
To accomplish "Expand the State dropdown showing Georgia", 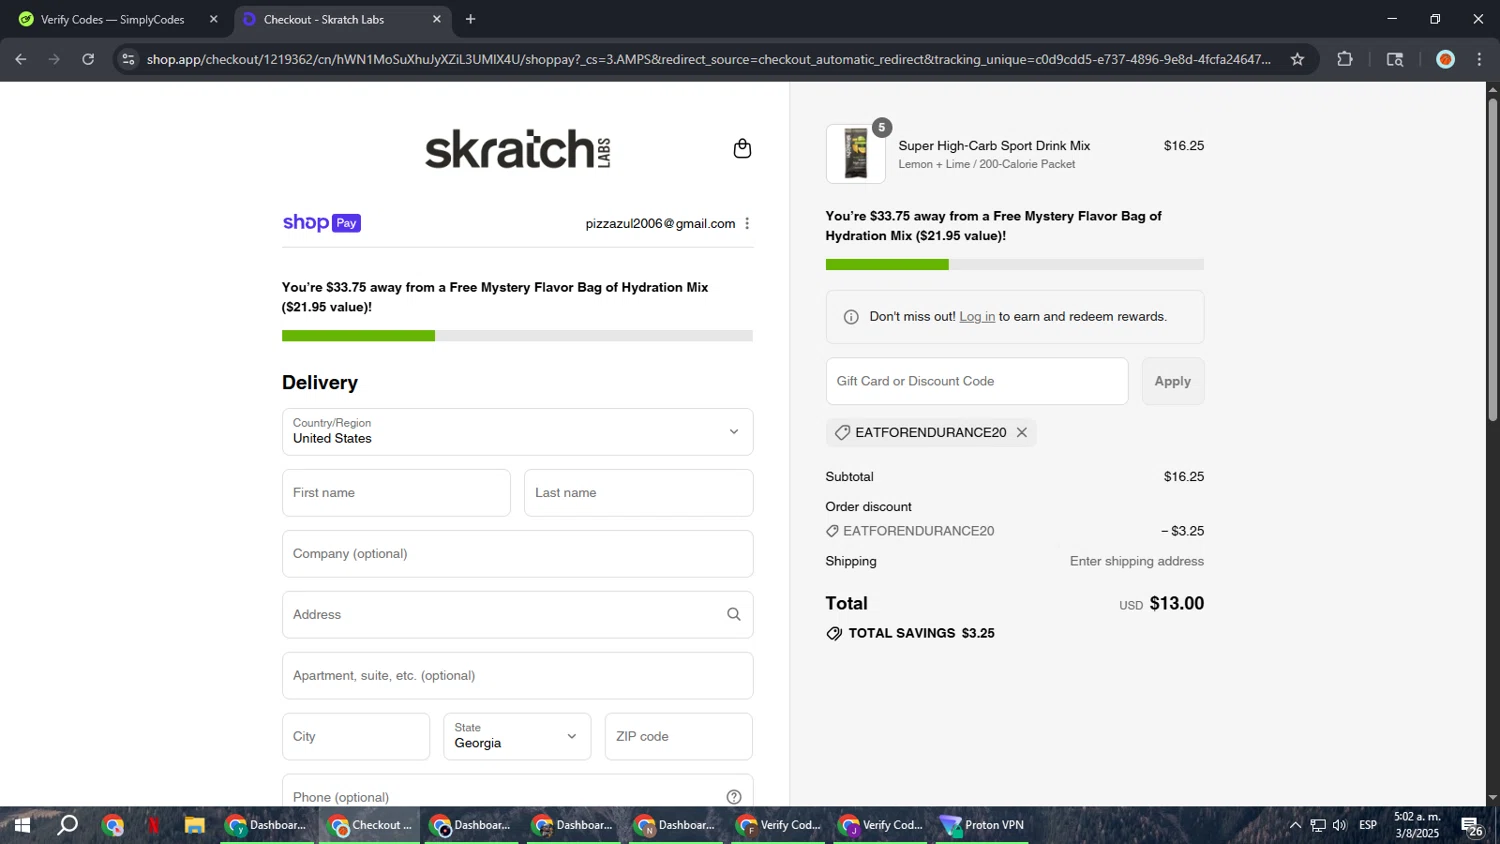I will click(x=517, y=736).
